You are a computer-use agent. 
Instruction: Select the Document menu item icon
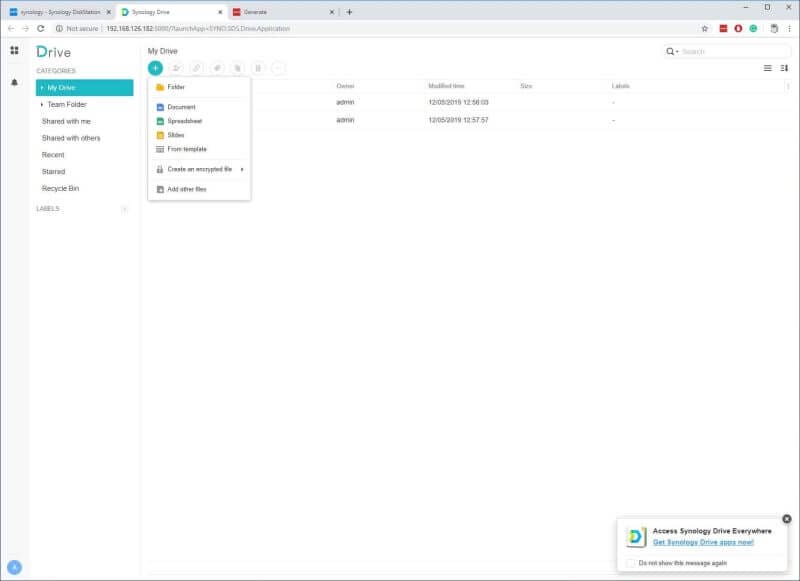point(158,106)
